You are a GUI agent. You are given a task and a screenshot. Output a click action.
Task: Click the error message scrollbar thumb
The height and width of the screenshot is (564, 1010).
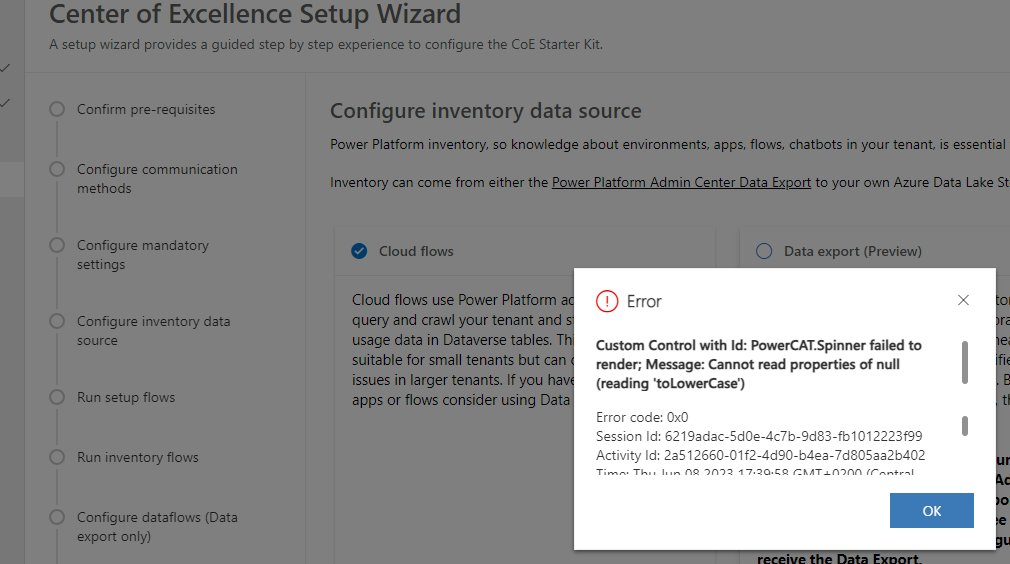(964, 362)
